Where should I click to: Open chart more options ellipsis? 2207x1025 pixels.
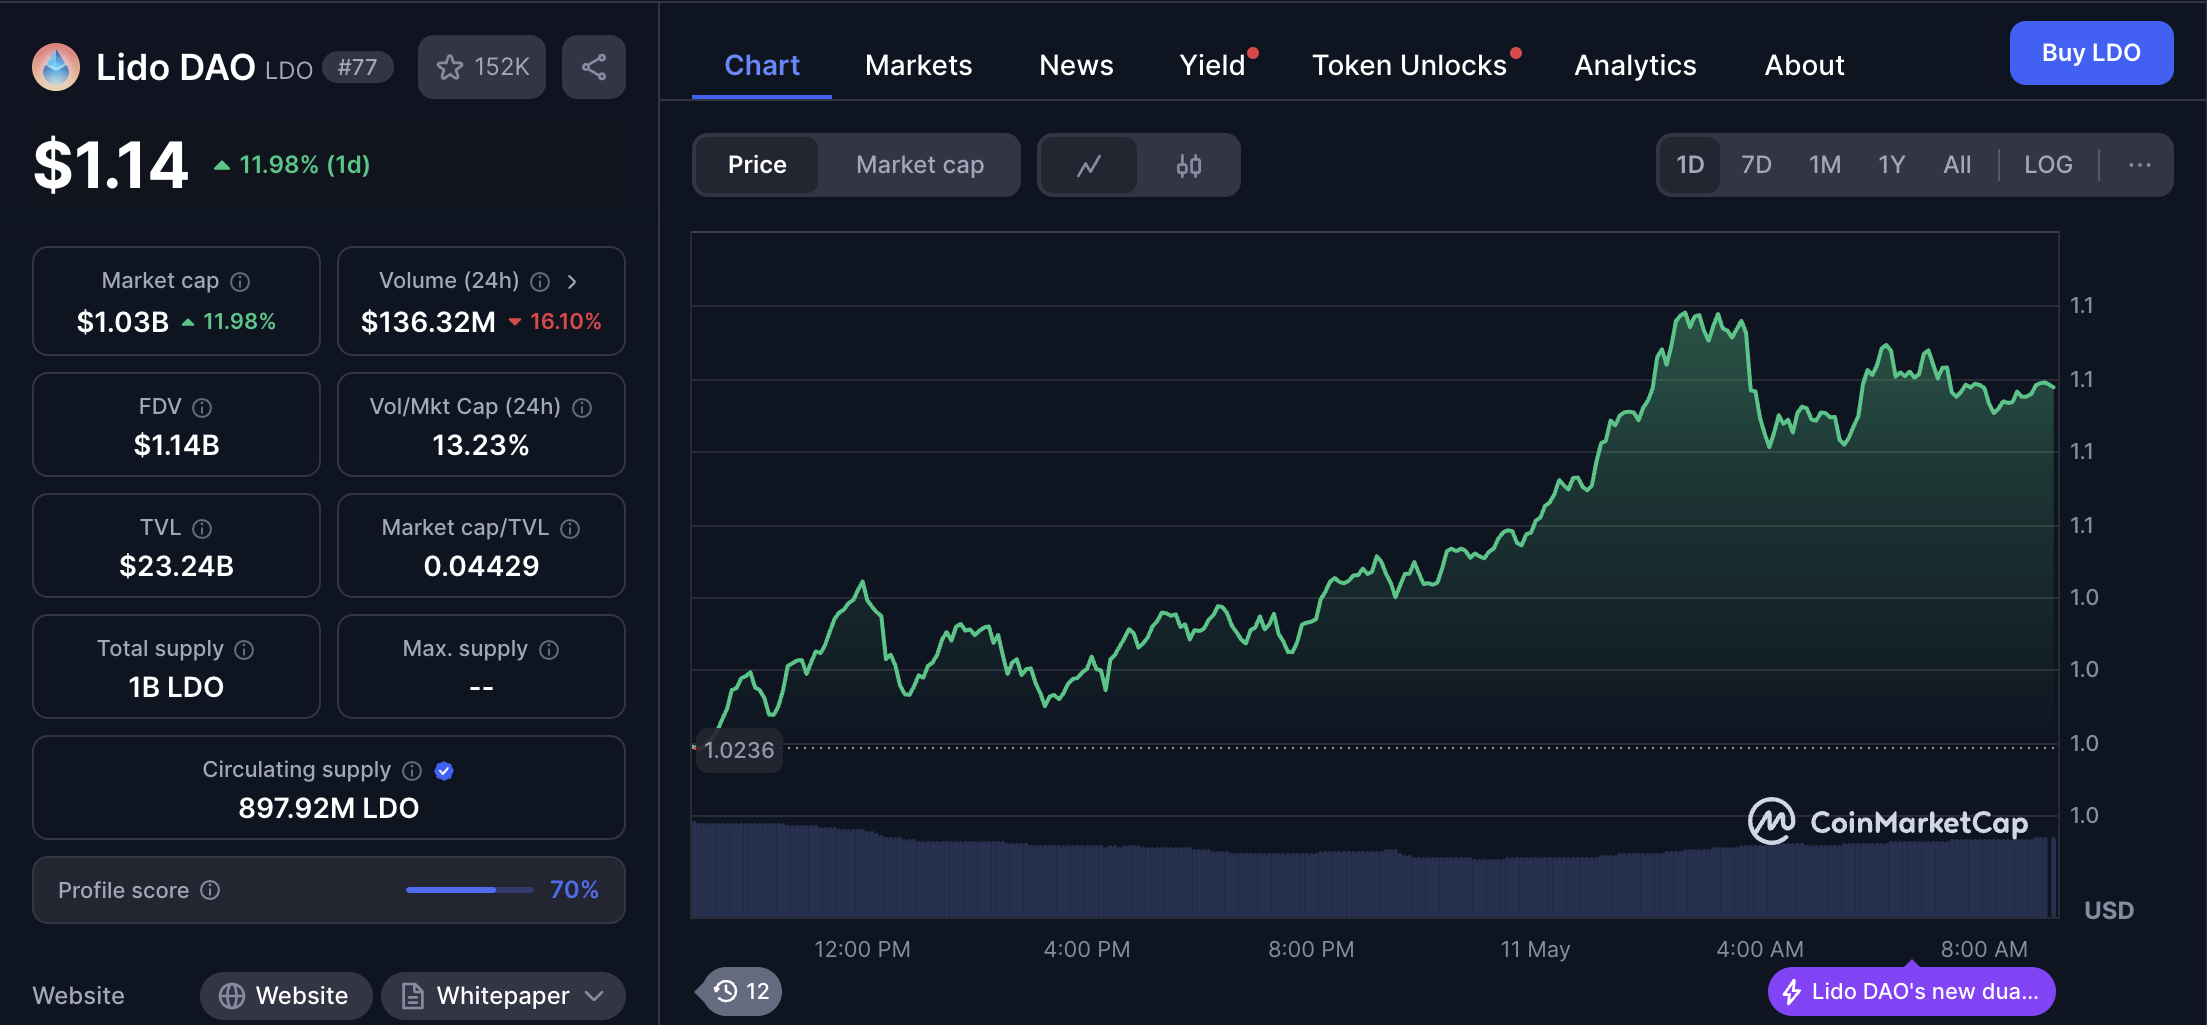pos(2140,165)
